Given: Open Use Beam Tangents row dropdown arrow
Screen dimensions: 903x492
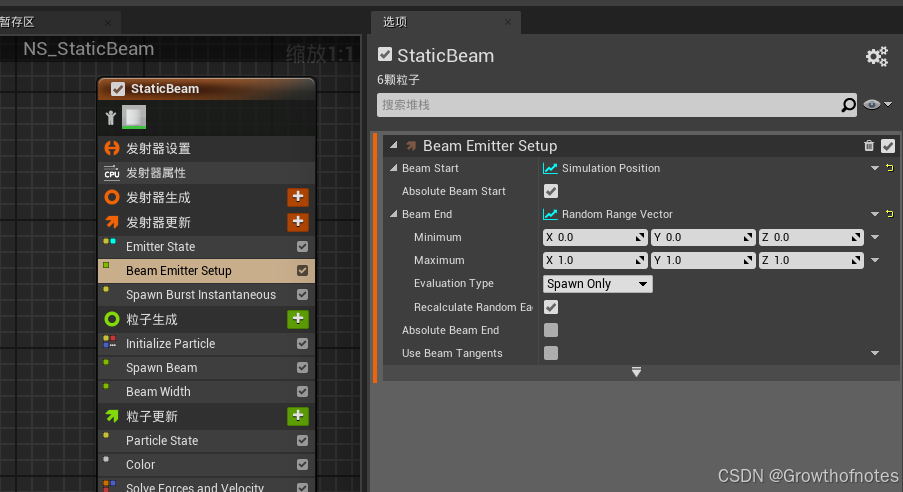Looking at the screenshot, I should click(x=875, y=353).
